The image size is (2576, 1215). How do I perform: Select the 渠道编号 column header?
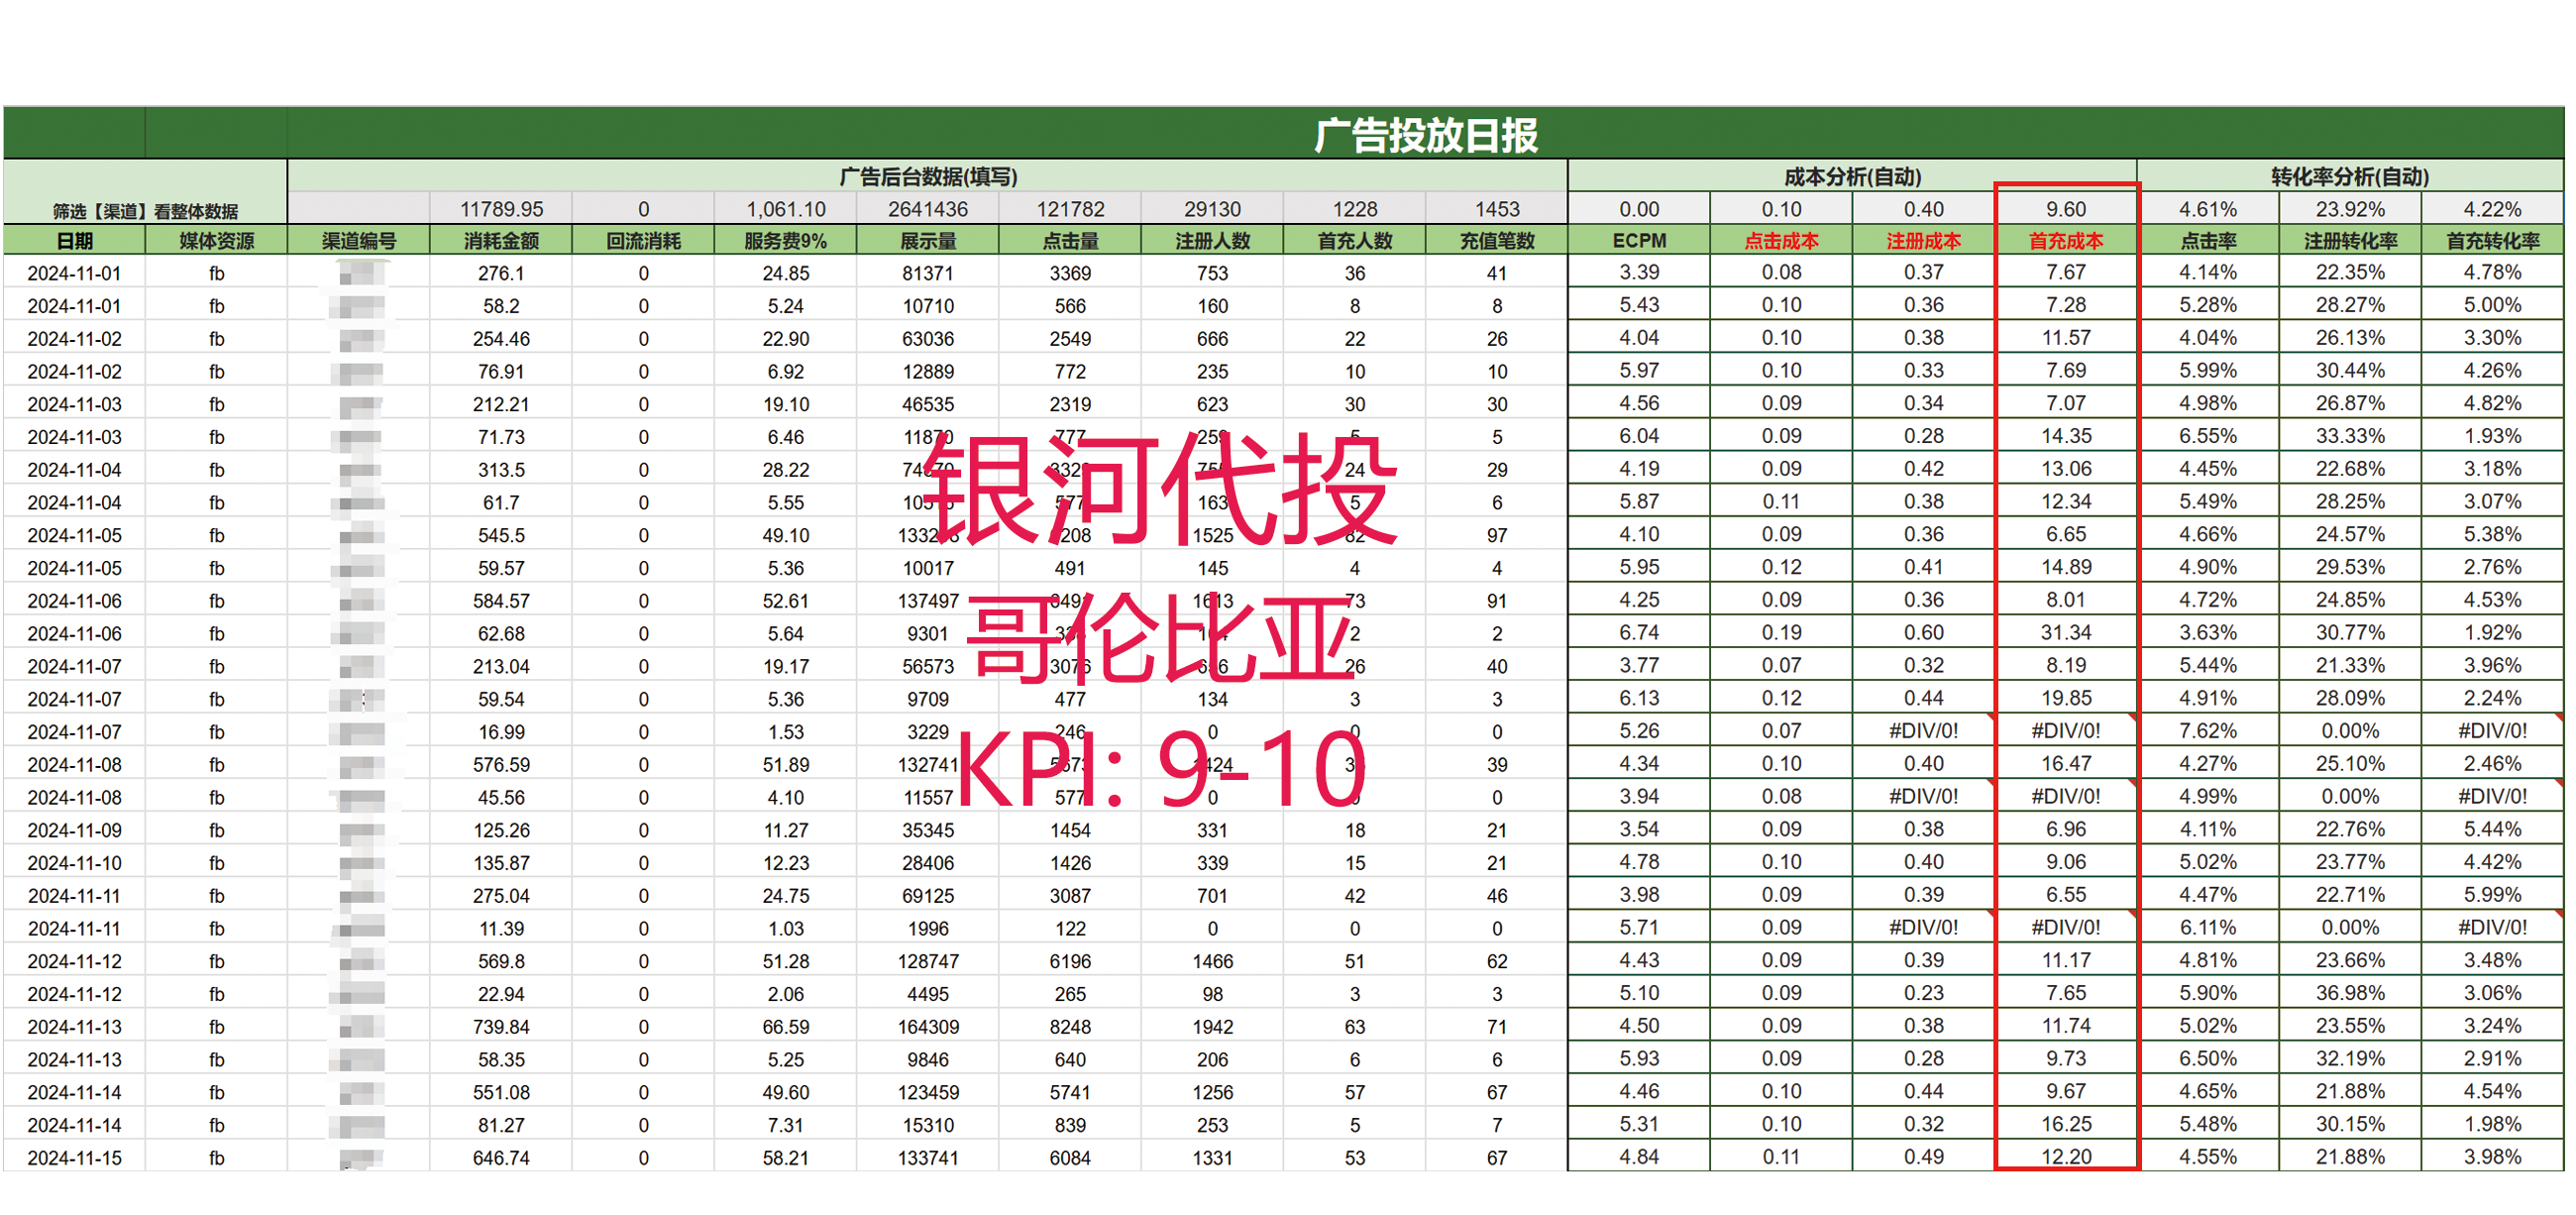click(x=359, y=241)
